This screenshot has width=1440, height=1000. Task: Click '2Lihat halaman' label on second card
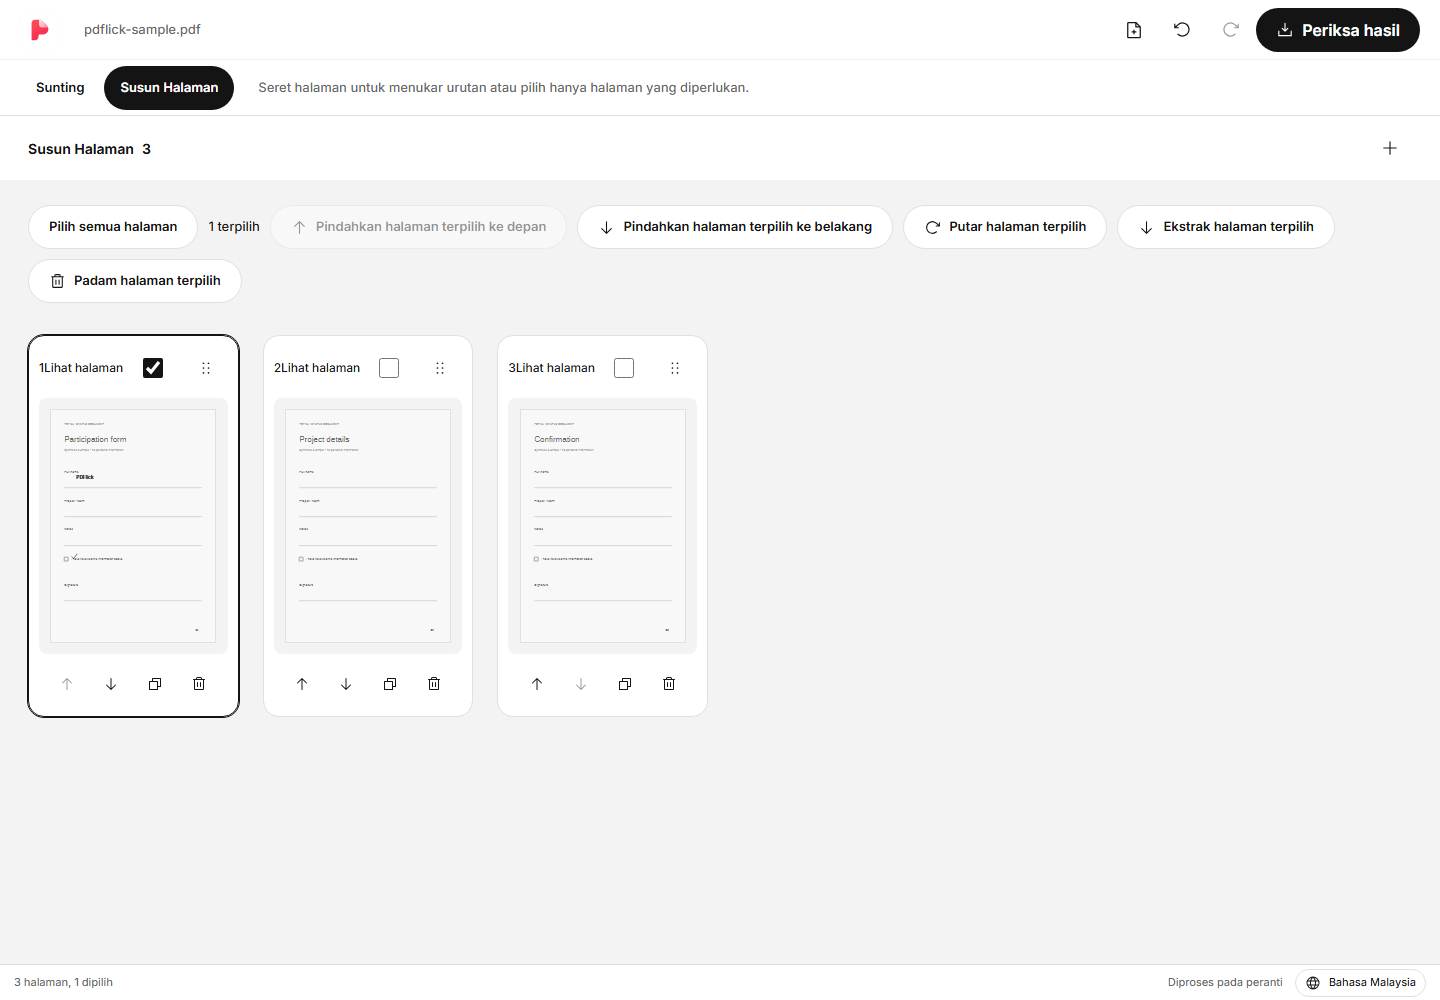click(x=317, y=368)
